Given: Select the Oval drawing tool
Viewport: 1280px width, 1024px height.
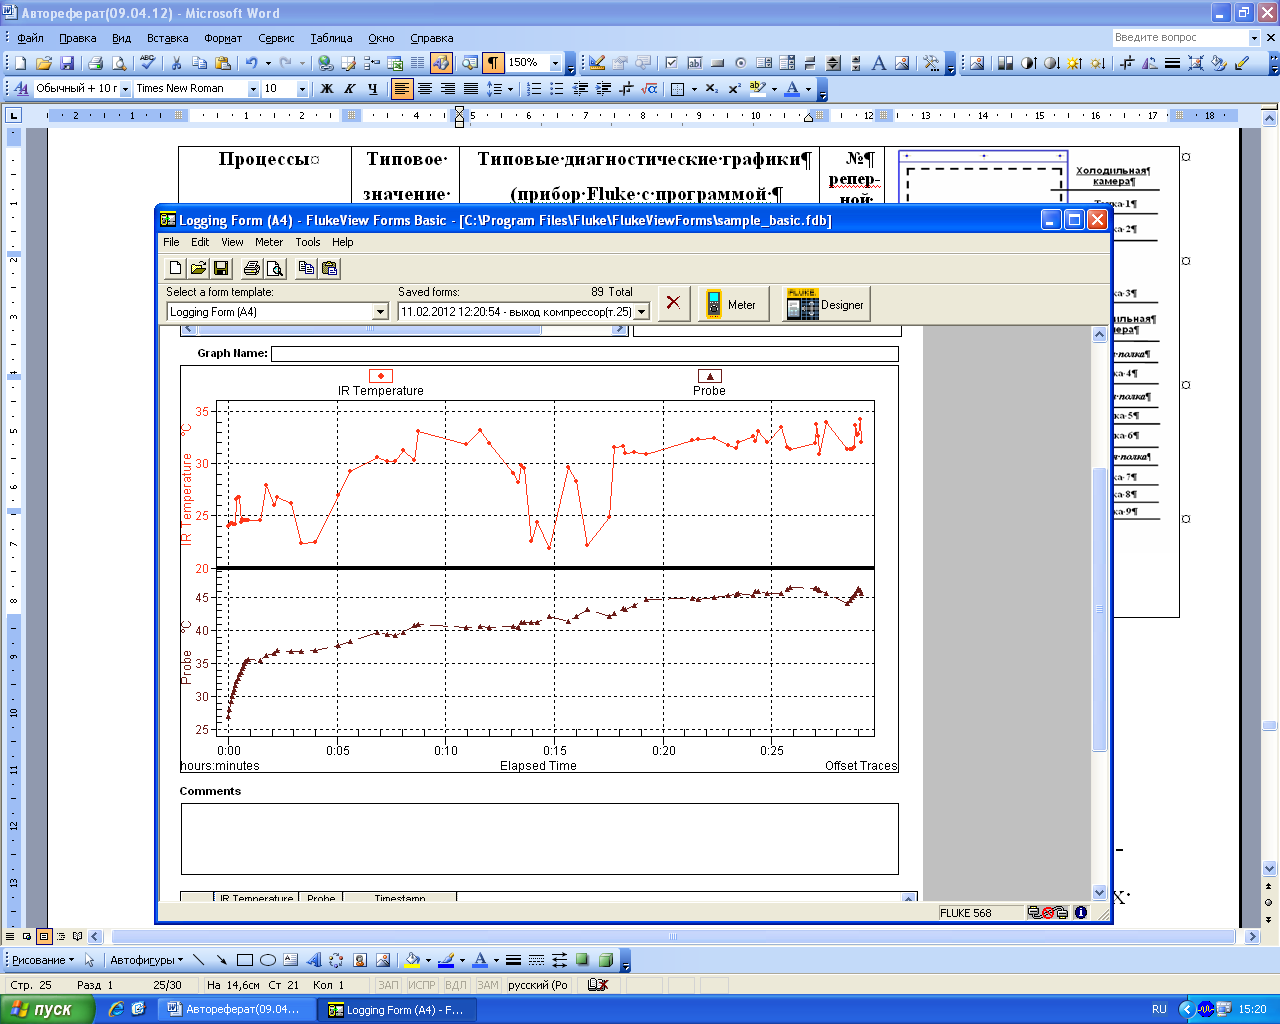Looking at the screenshot, I should 267,960.
